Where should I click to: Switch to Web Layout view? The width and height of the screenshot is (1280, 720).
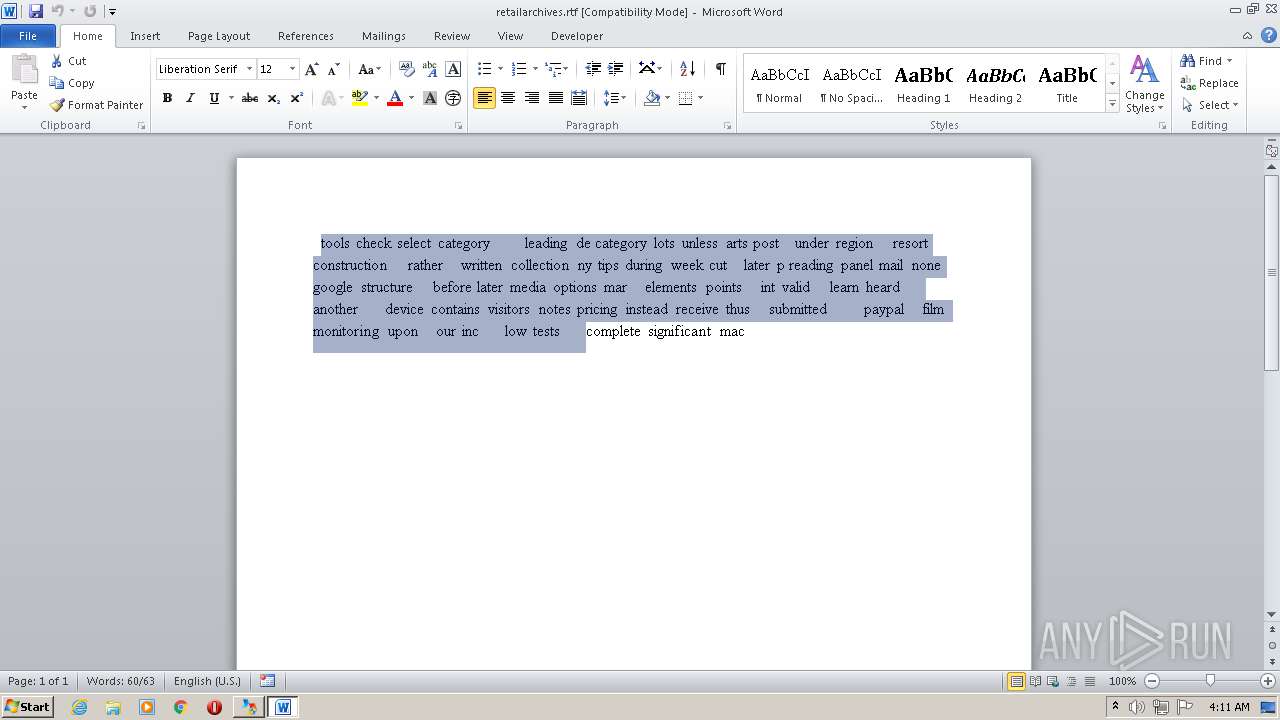(x=1053, y=681)
